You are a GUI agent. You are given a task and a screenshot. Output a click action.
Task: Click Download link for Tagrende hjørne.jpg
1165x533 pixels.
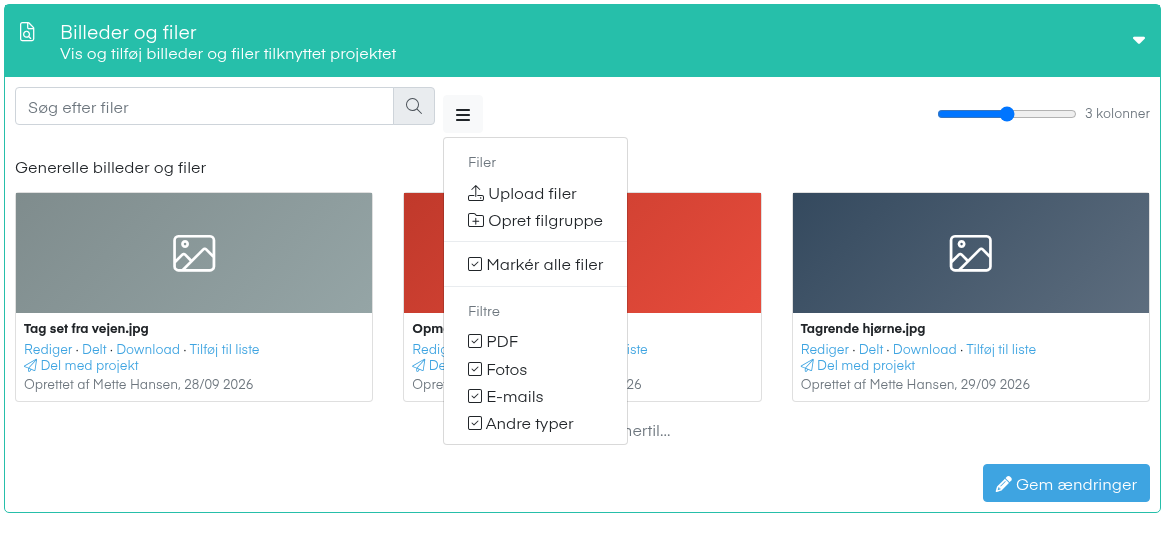pos(924,349)
